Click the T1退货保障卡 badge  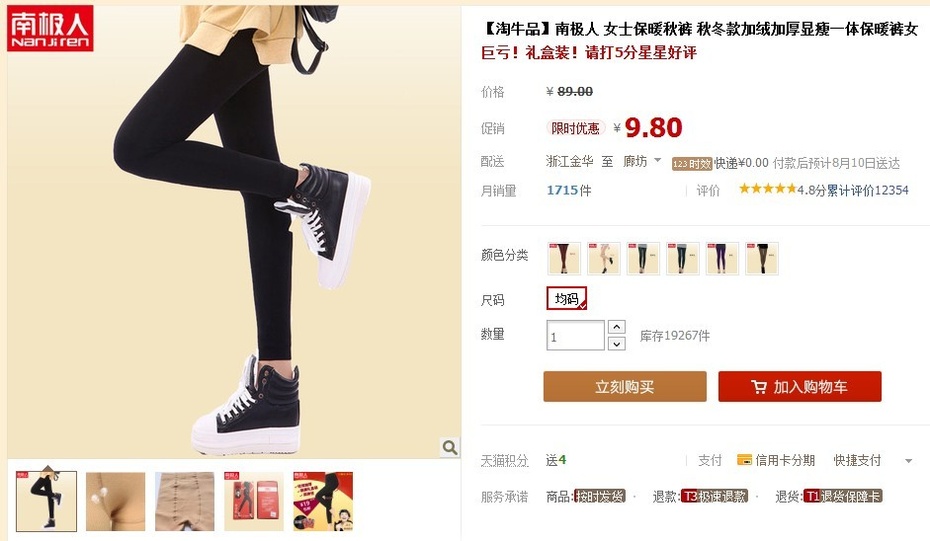[843, 496]
